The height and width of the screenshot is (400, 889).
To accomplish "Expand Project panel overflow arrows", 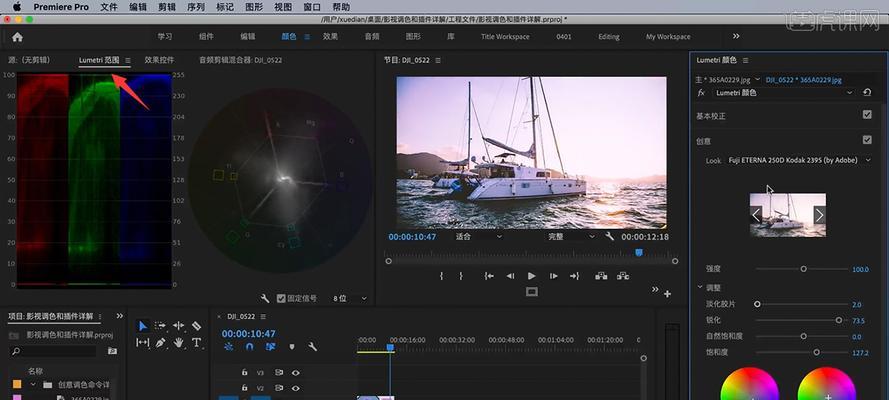I will click(x=120, y=316).
